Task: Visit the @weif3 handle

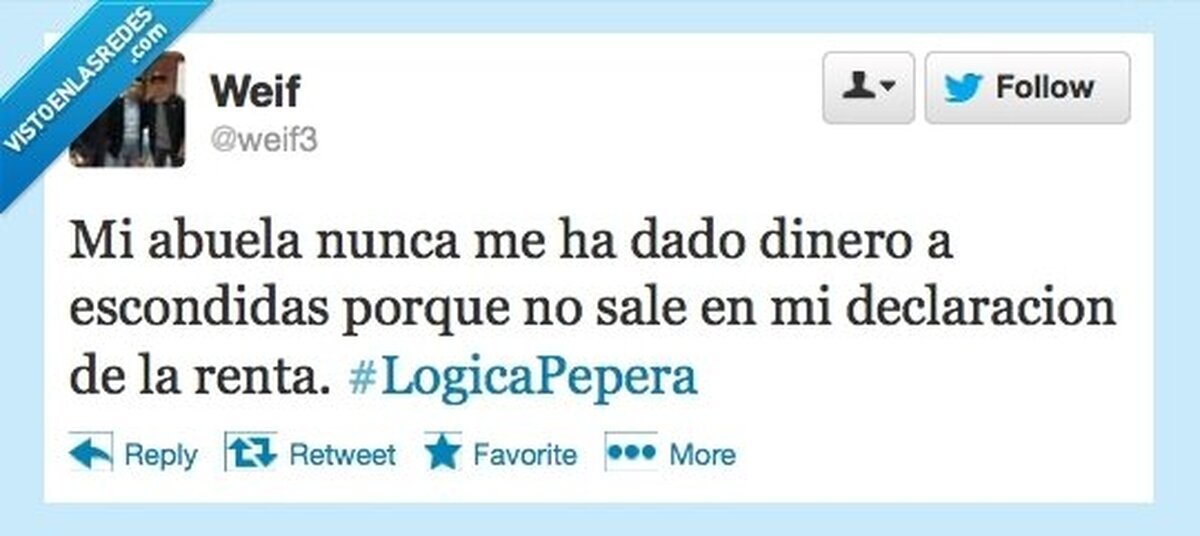Action: tap(263, 140)
